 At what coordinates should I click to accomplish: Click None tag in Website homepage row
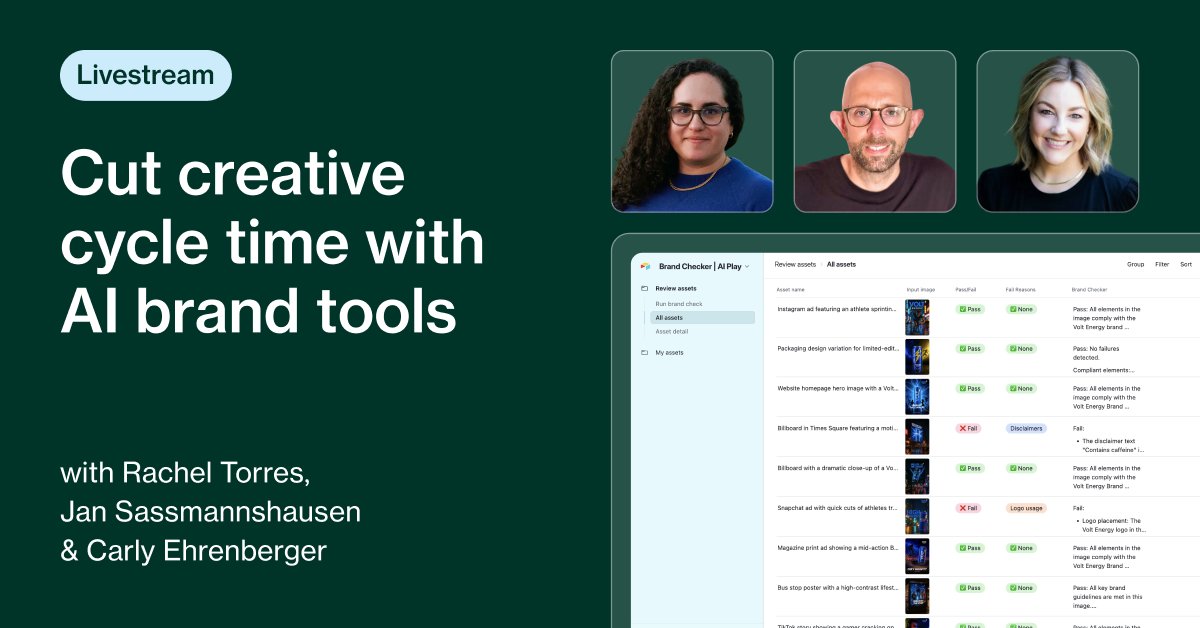[x=1021, y=388]
